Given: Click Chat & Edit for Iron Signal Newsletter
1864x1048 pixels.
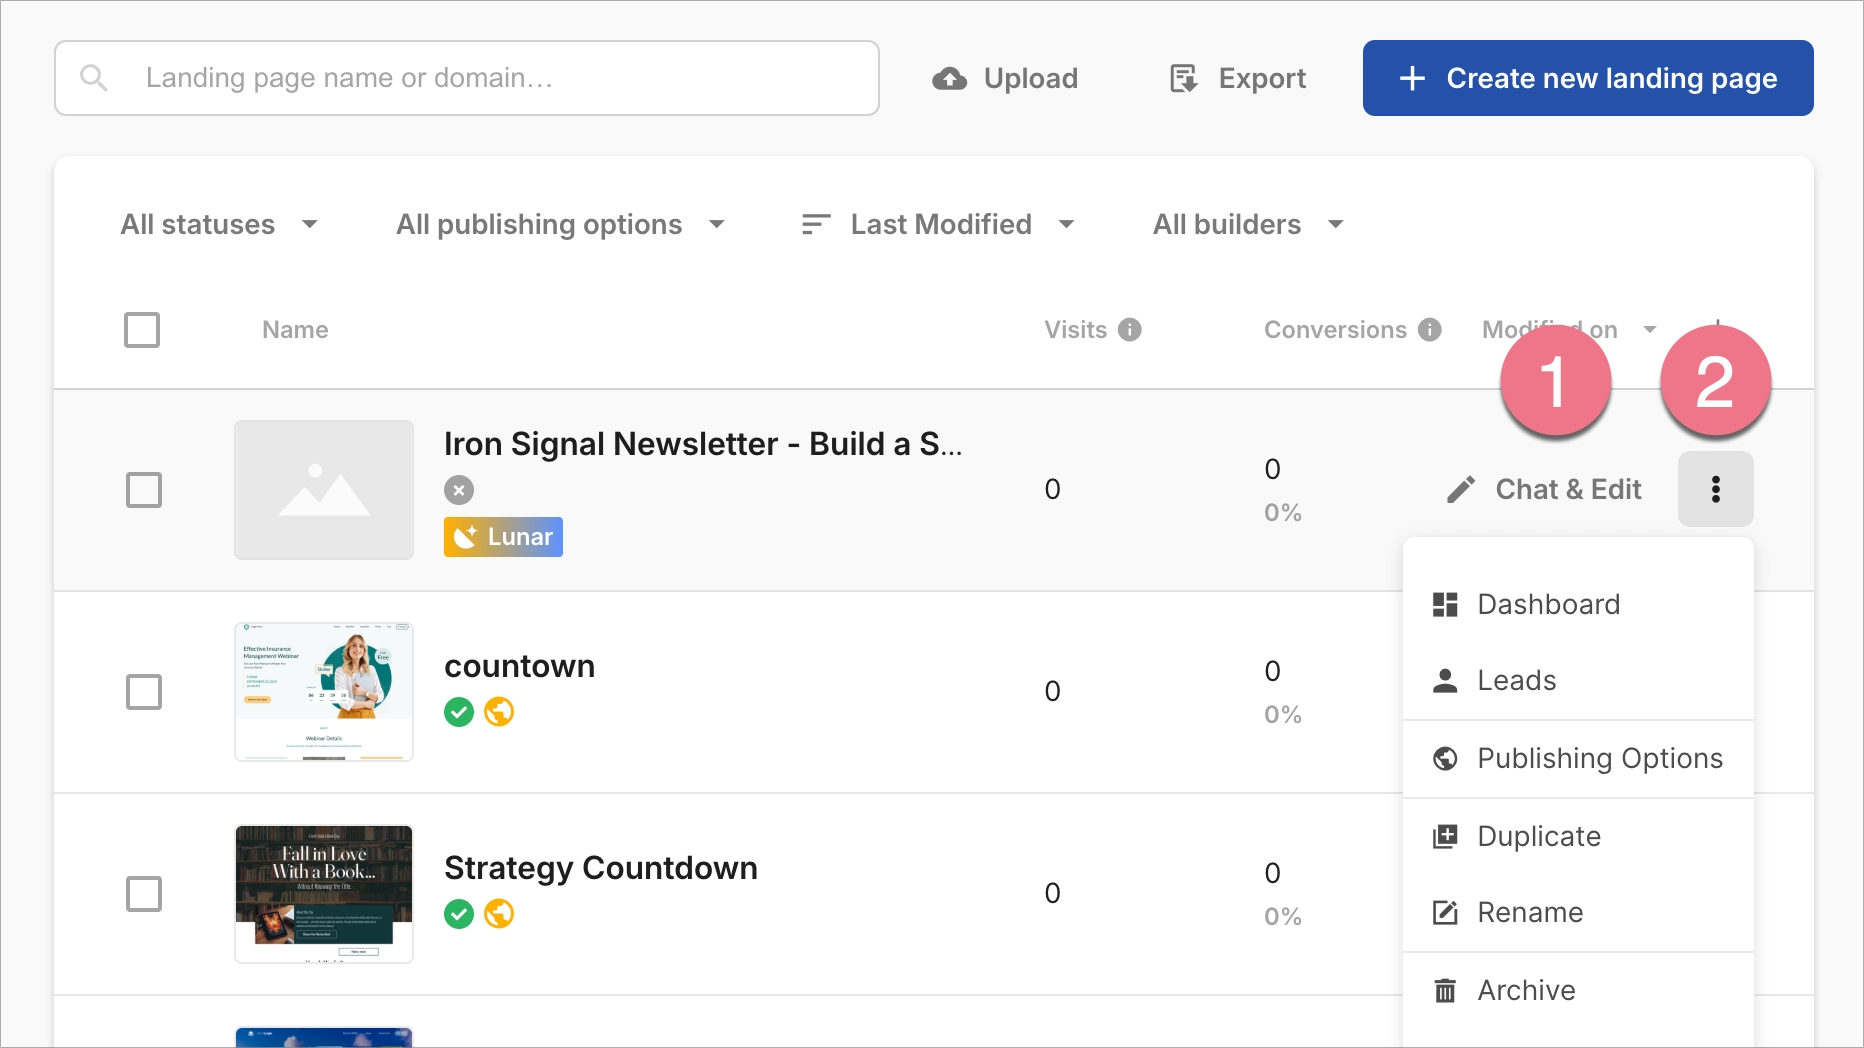Looking at the screenshot, I should tap(1544, 489).
